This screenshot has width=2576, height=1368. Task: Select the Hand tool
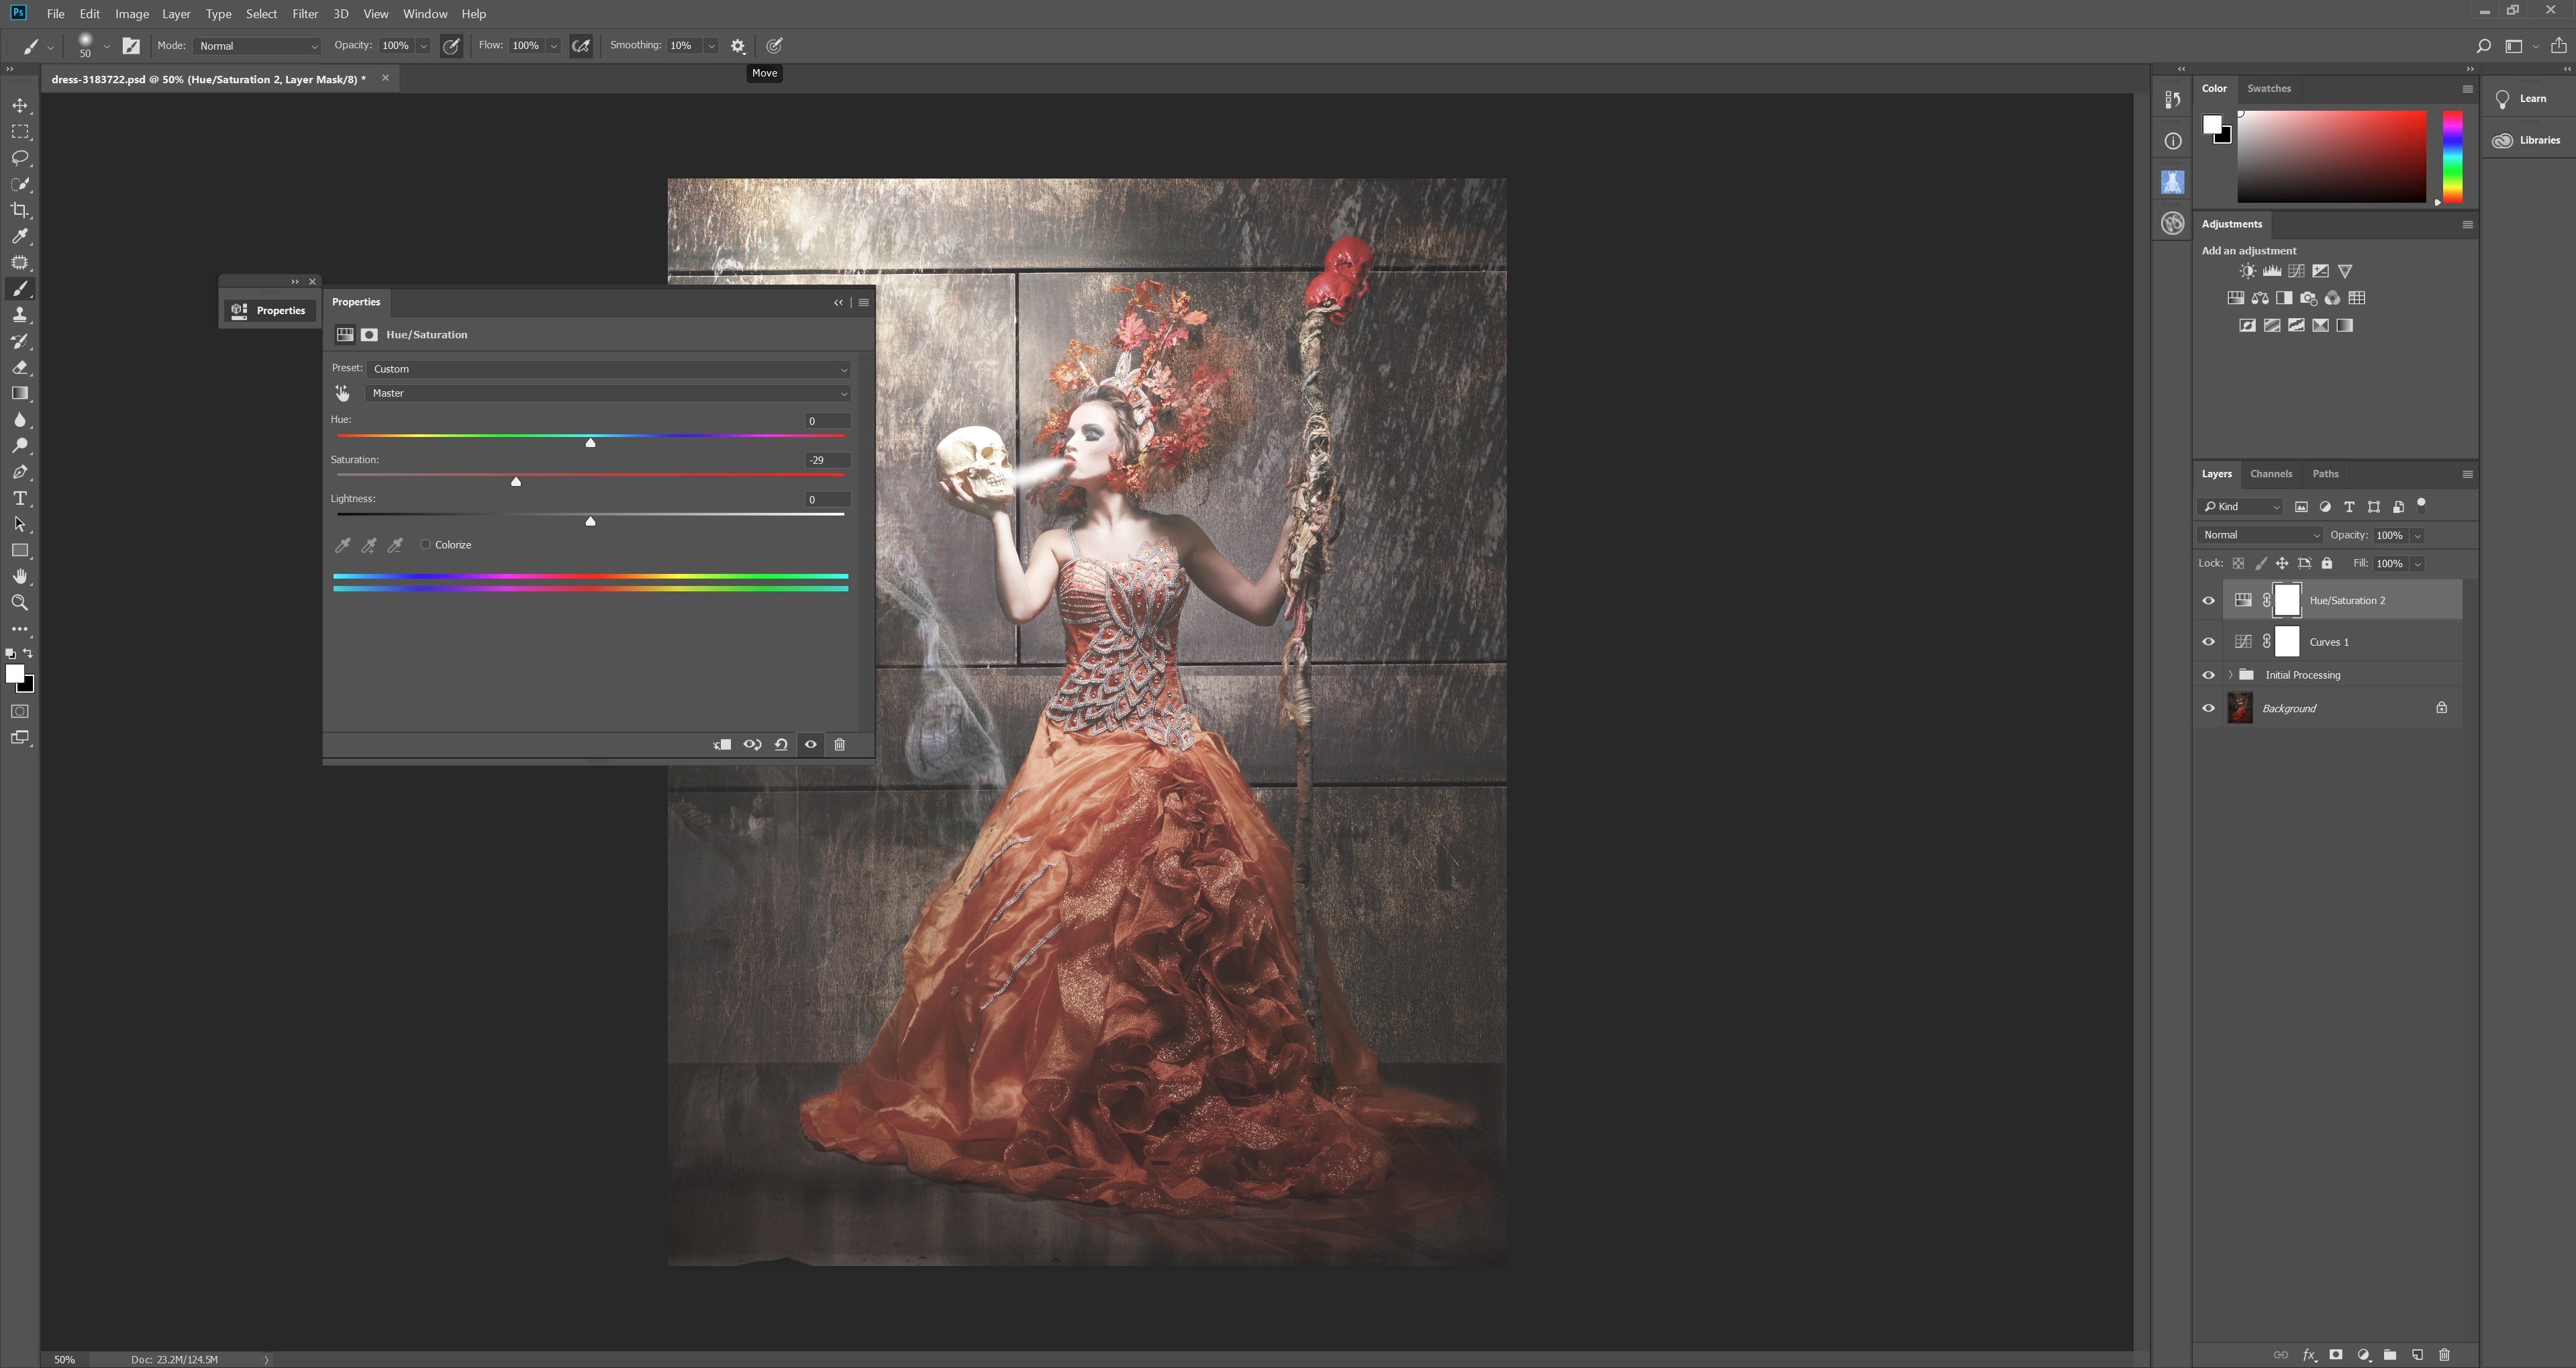[x=20, y=576]
